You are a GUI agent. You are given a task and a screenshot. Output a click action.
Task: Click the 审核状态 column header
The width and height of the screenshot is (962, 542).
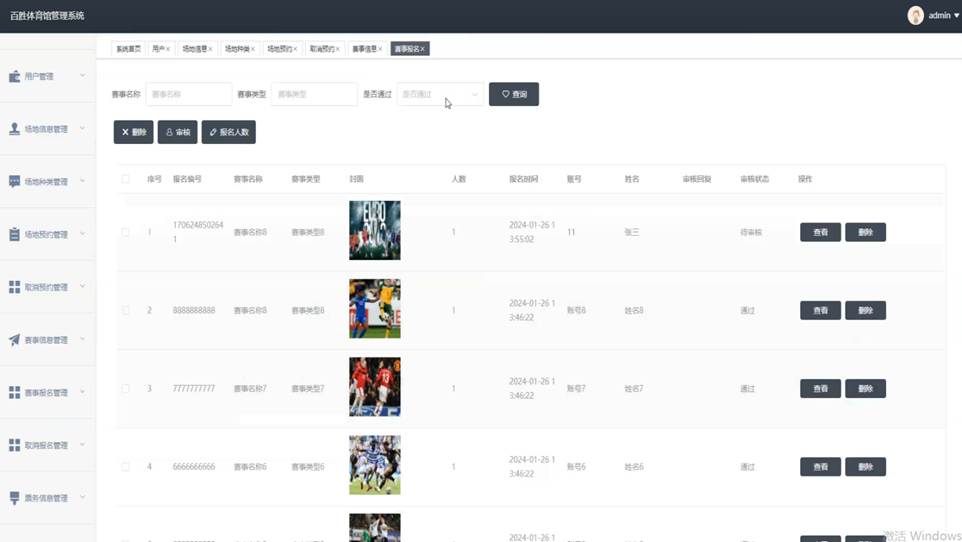[755, 179]
